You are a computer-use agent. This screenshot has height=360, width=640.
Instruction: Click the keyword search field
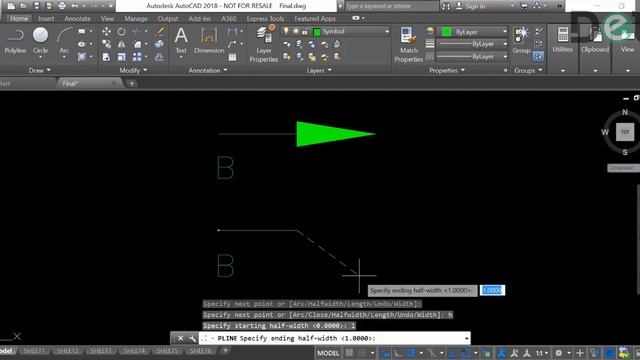click(391, 6)
